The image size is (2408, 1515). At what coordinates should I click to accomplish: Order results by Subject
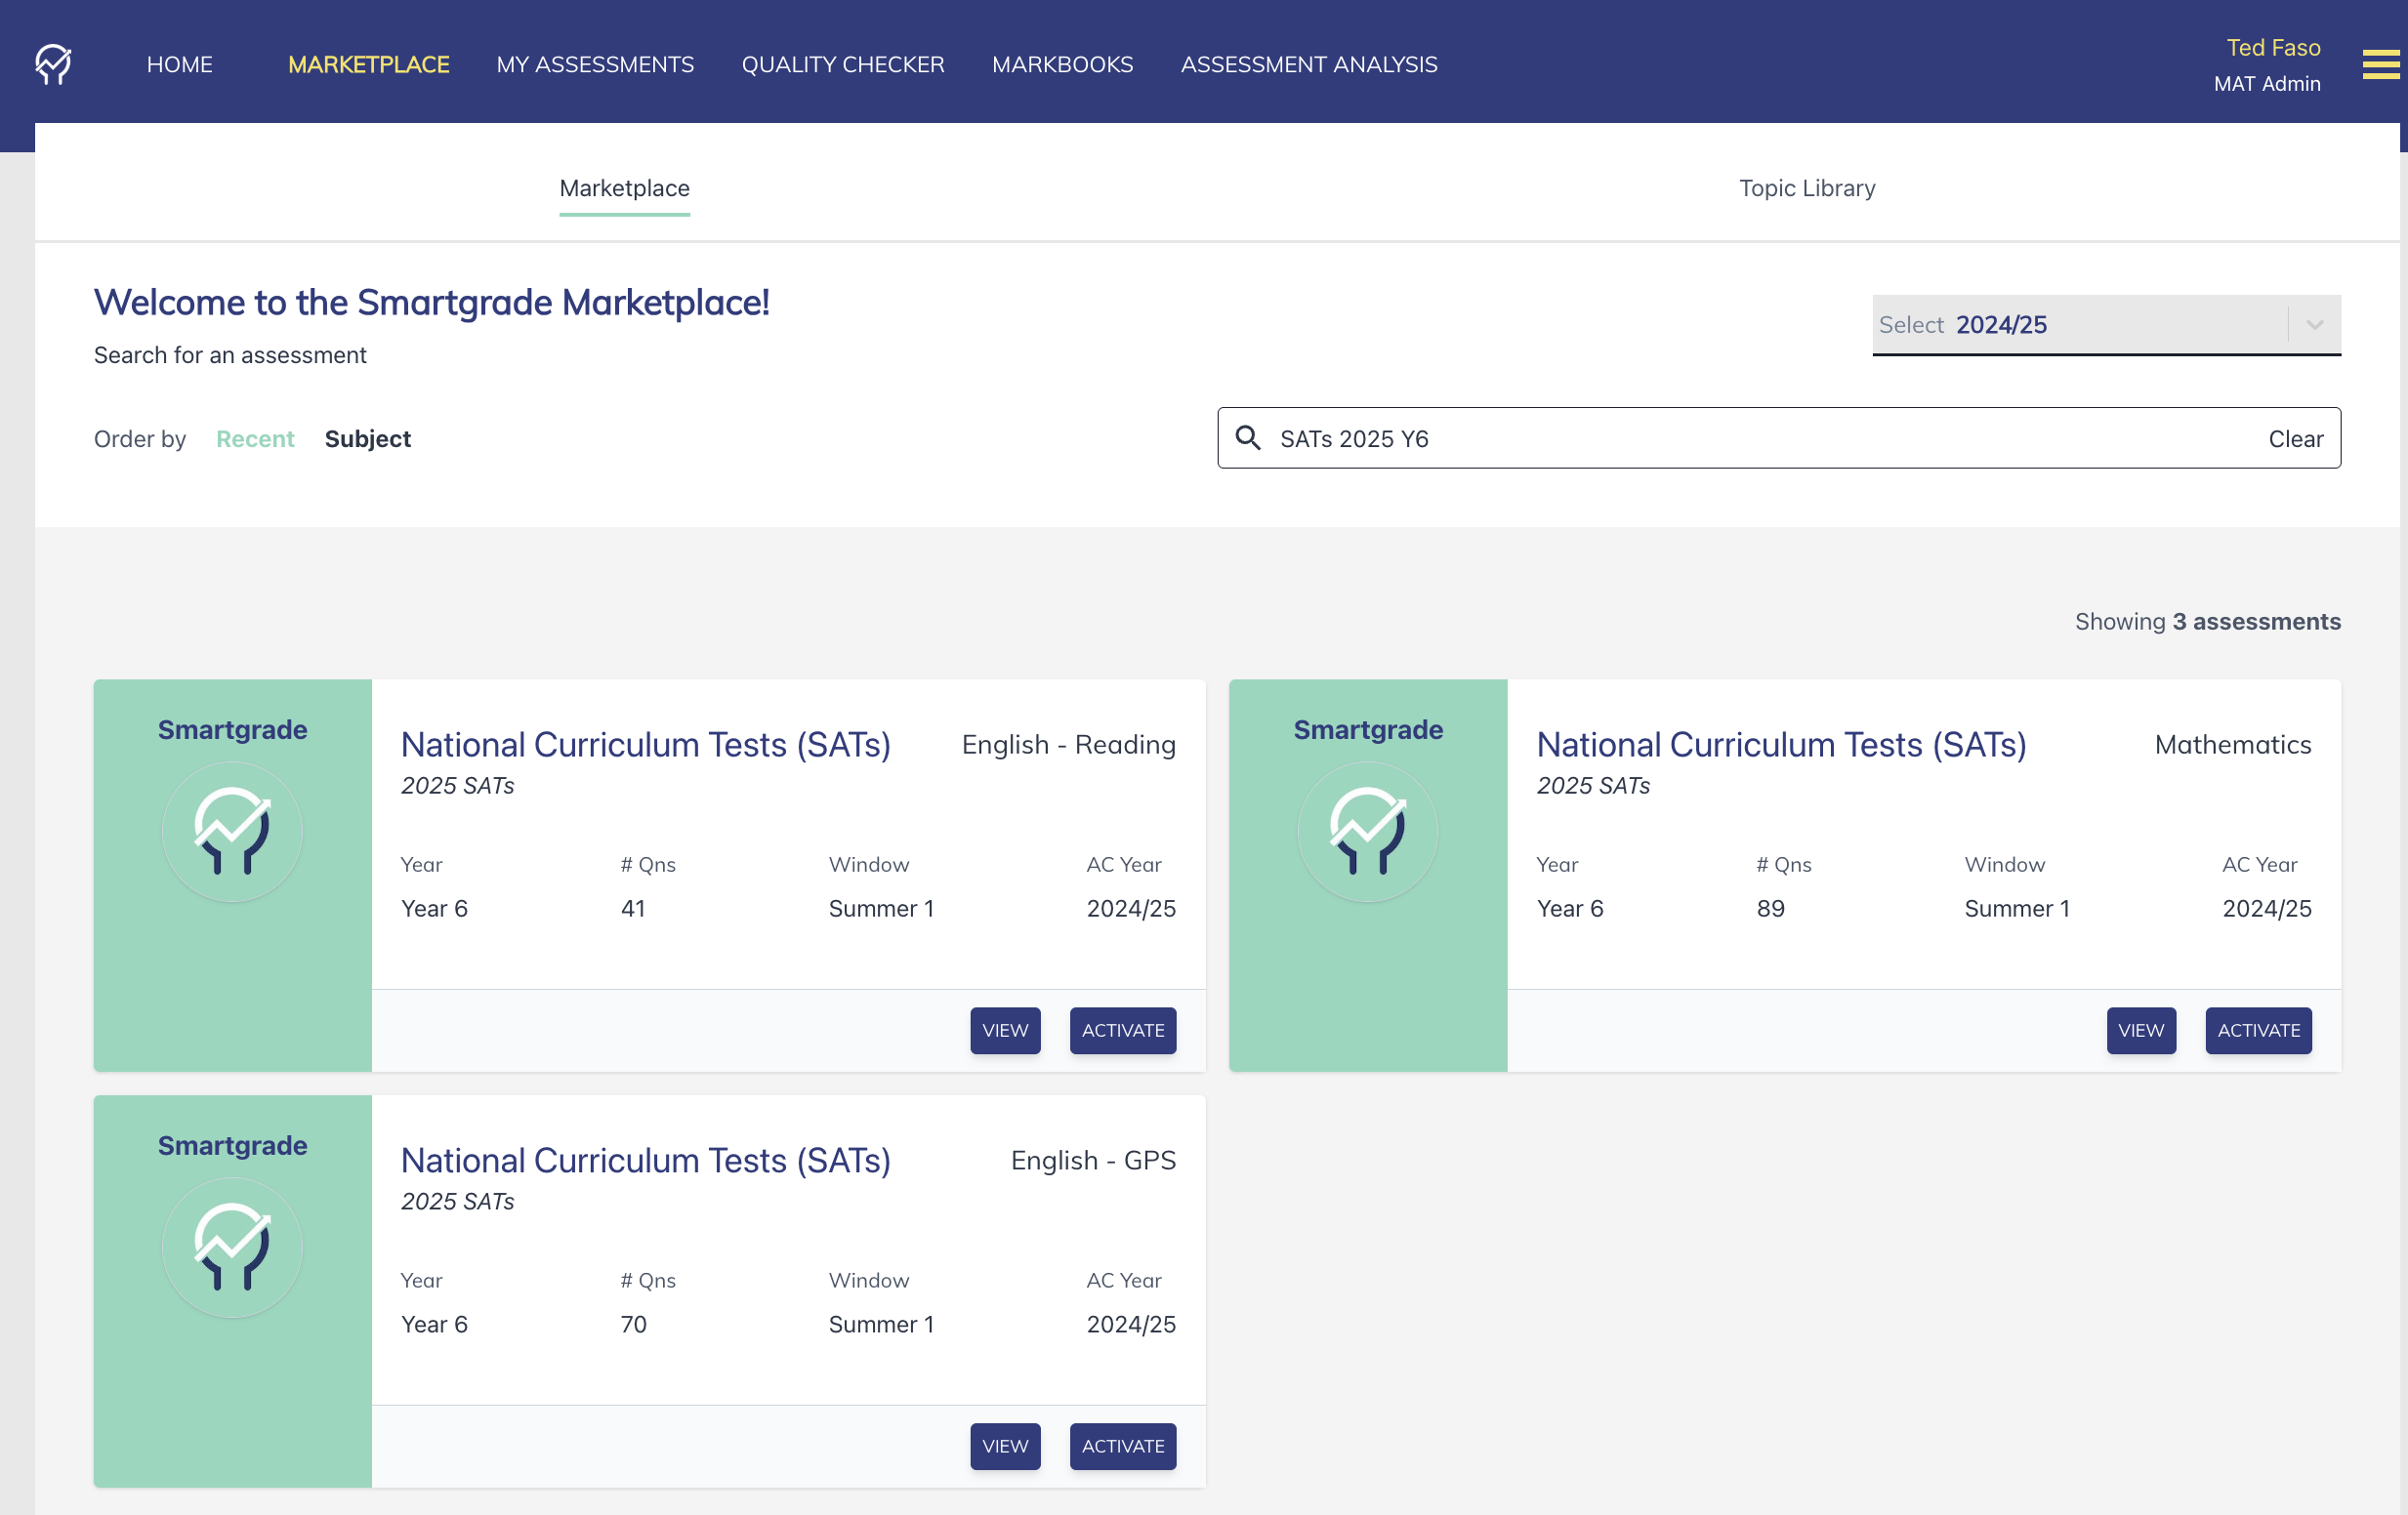tap(367, 438)
